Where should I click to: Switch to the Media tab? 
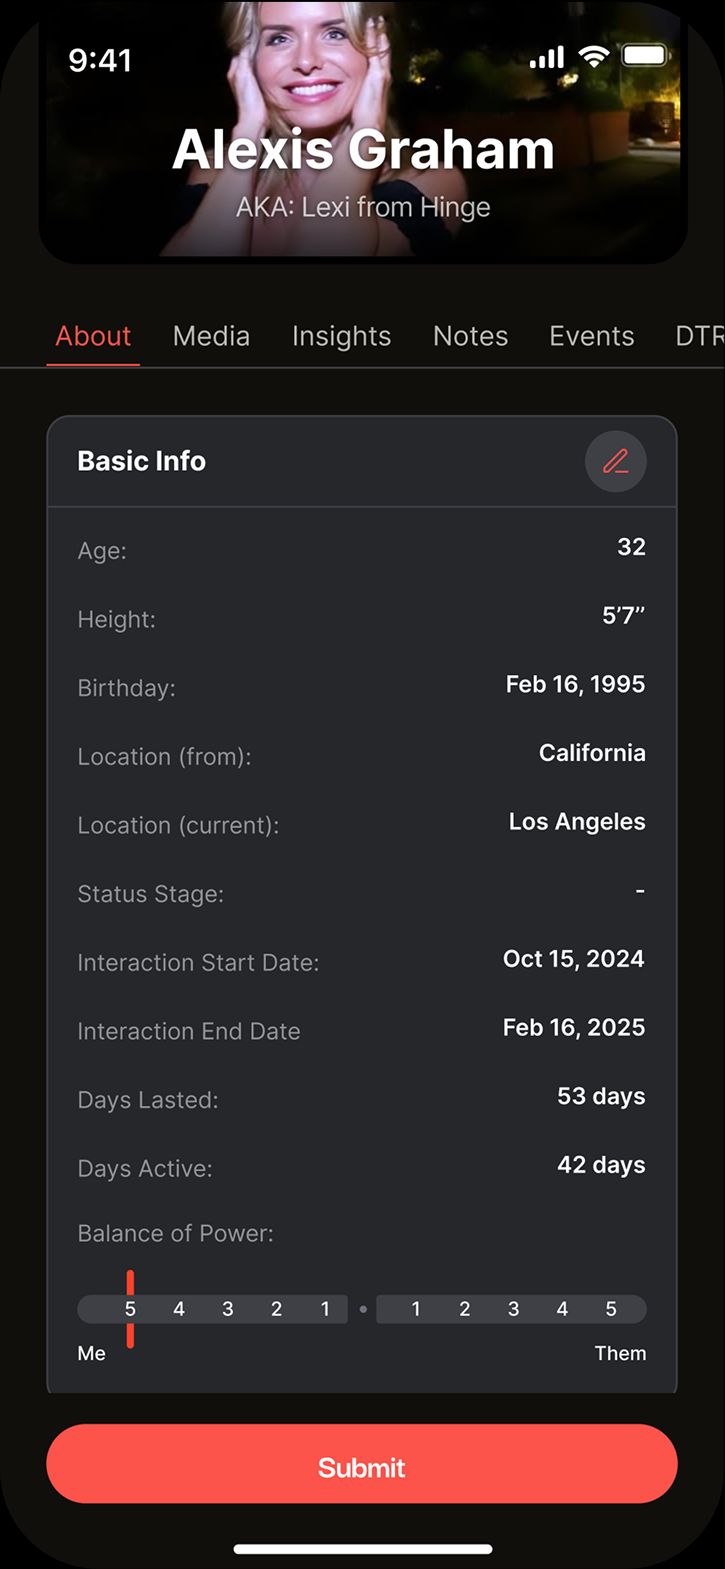click(x=211, y=336)
